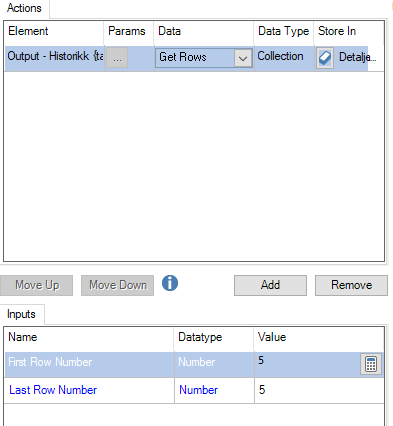Click the Number datatype of First Row Number

[214, 364]
